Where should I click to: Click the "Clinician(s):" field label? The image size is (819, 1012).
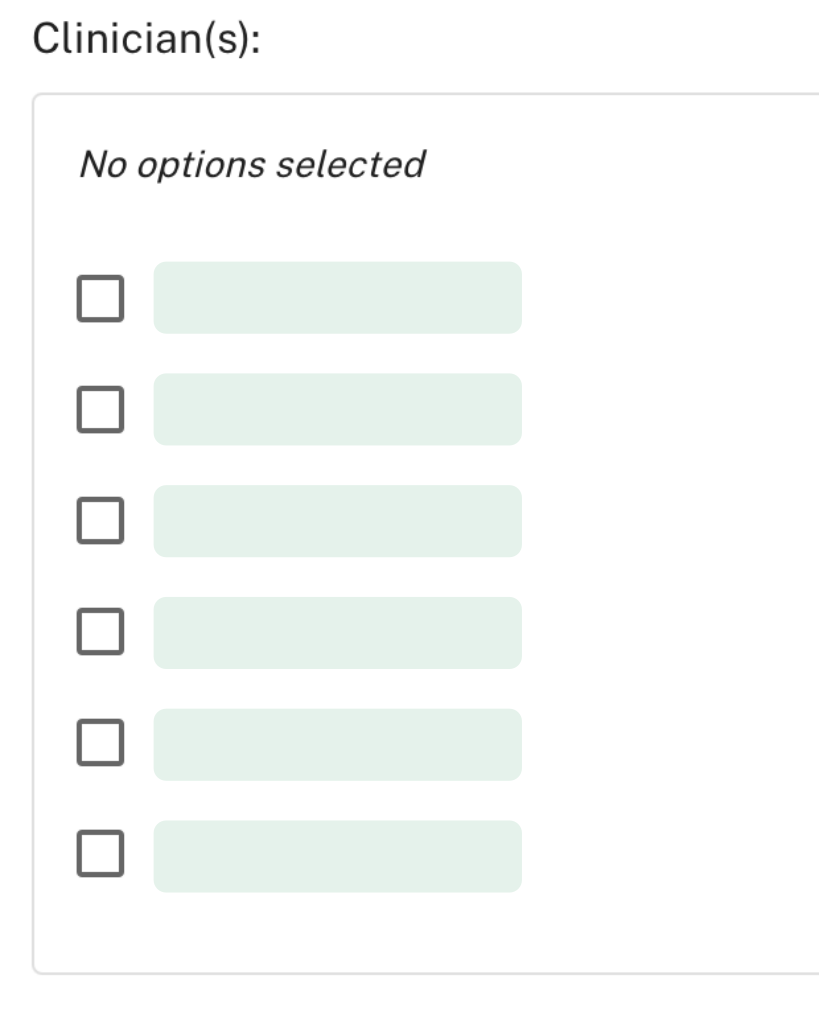click(x=146, y=39)
